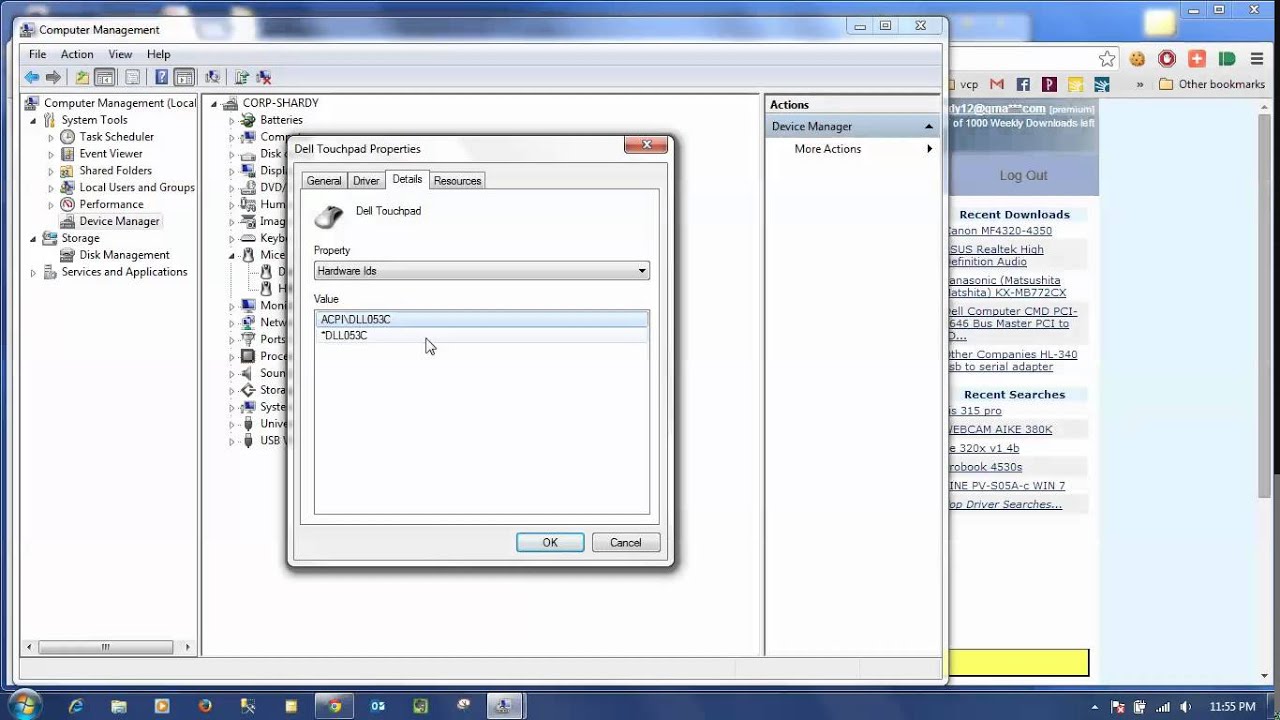Image resolution: width=1280 pixels, height=720 pixels.
Task: Expand the Task Scheduler node
Action: coord(51,137)
